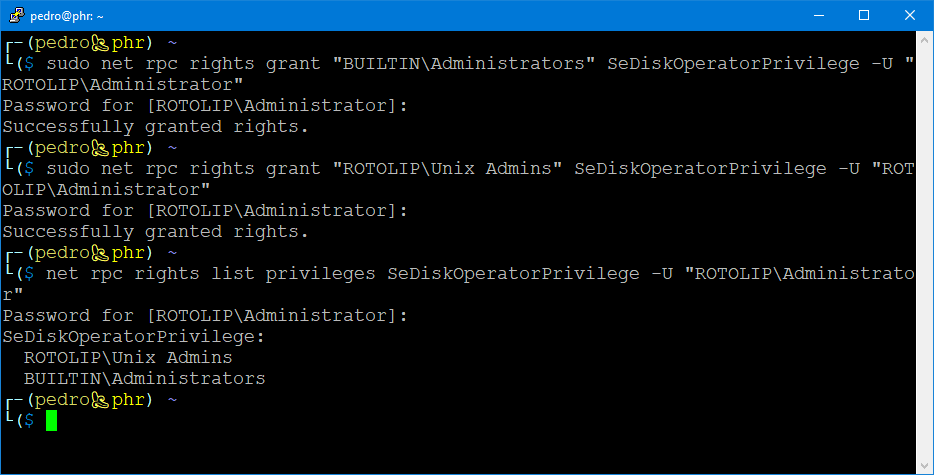Click the scrollbar down arrow
Viewport: 934px width, 475px height.
924,464
